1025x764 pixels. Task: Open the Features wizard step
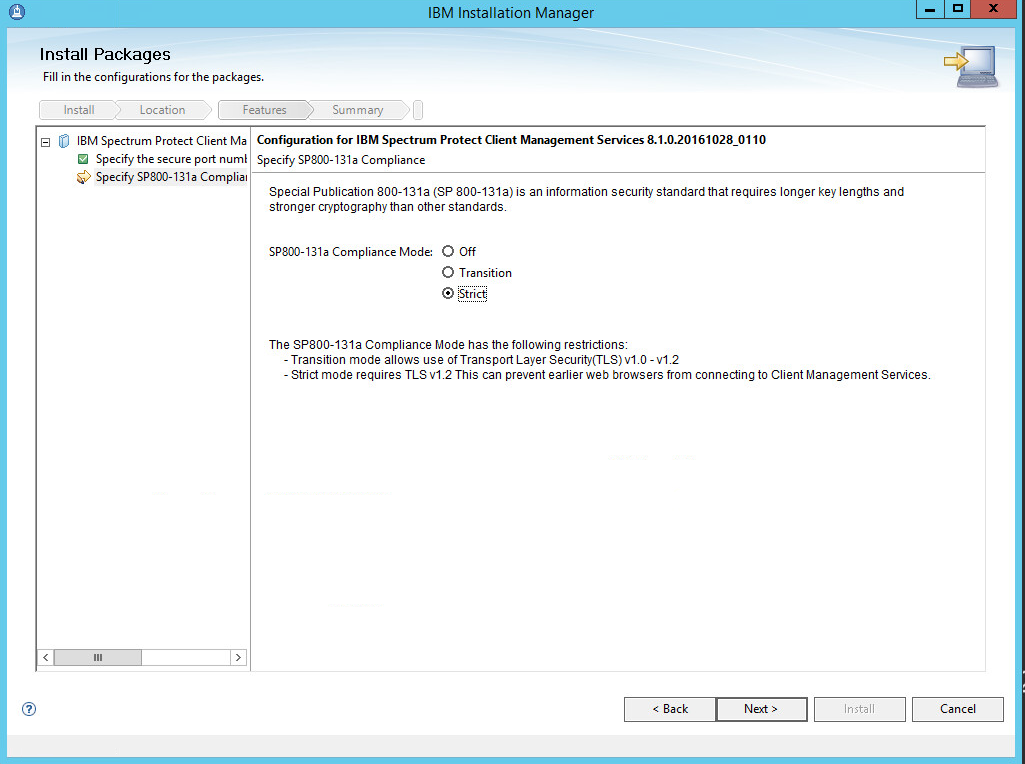click(x=264, y=110)
